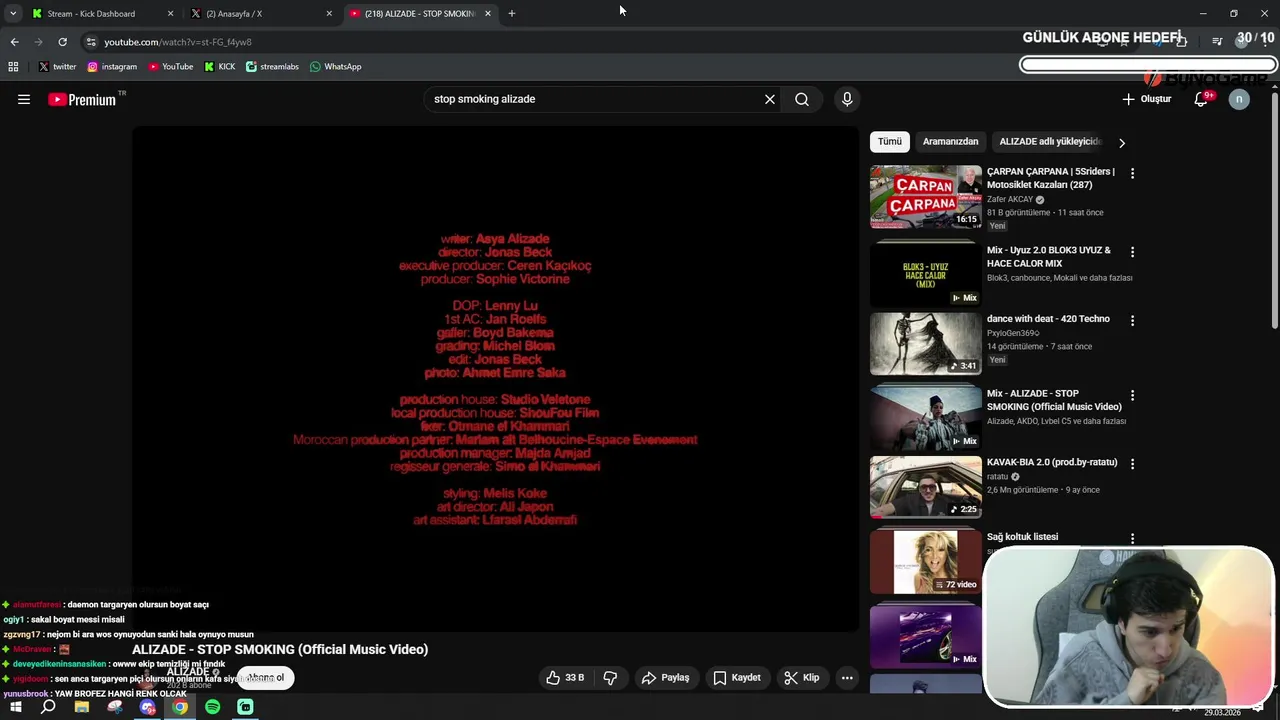Open ÇARPAN ÇARPANA video thumbnail
The width and height of the screenshot is (1280, 720).
coord(926,197)
